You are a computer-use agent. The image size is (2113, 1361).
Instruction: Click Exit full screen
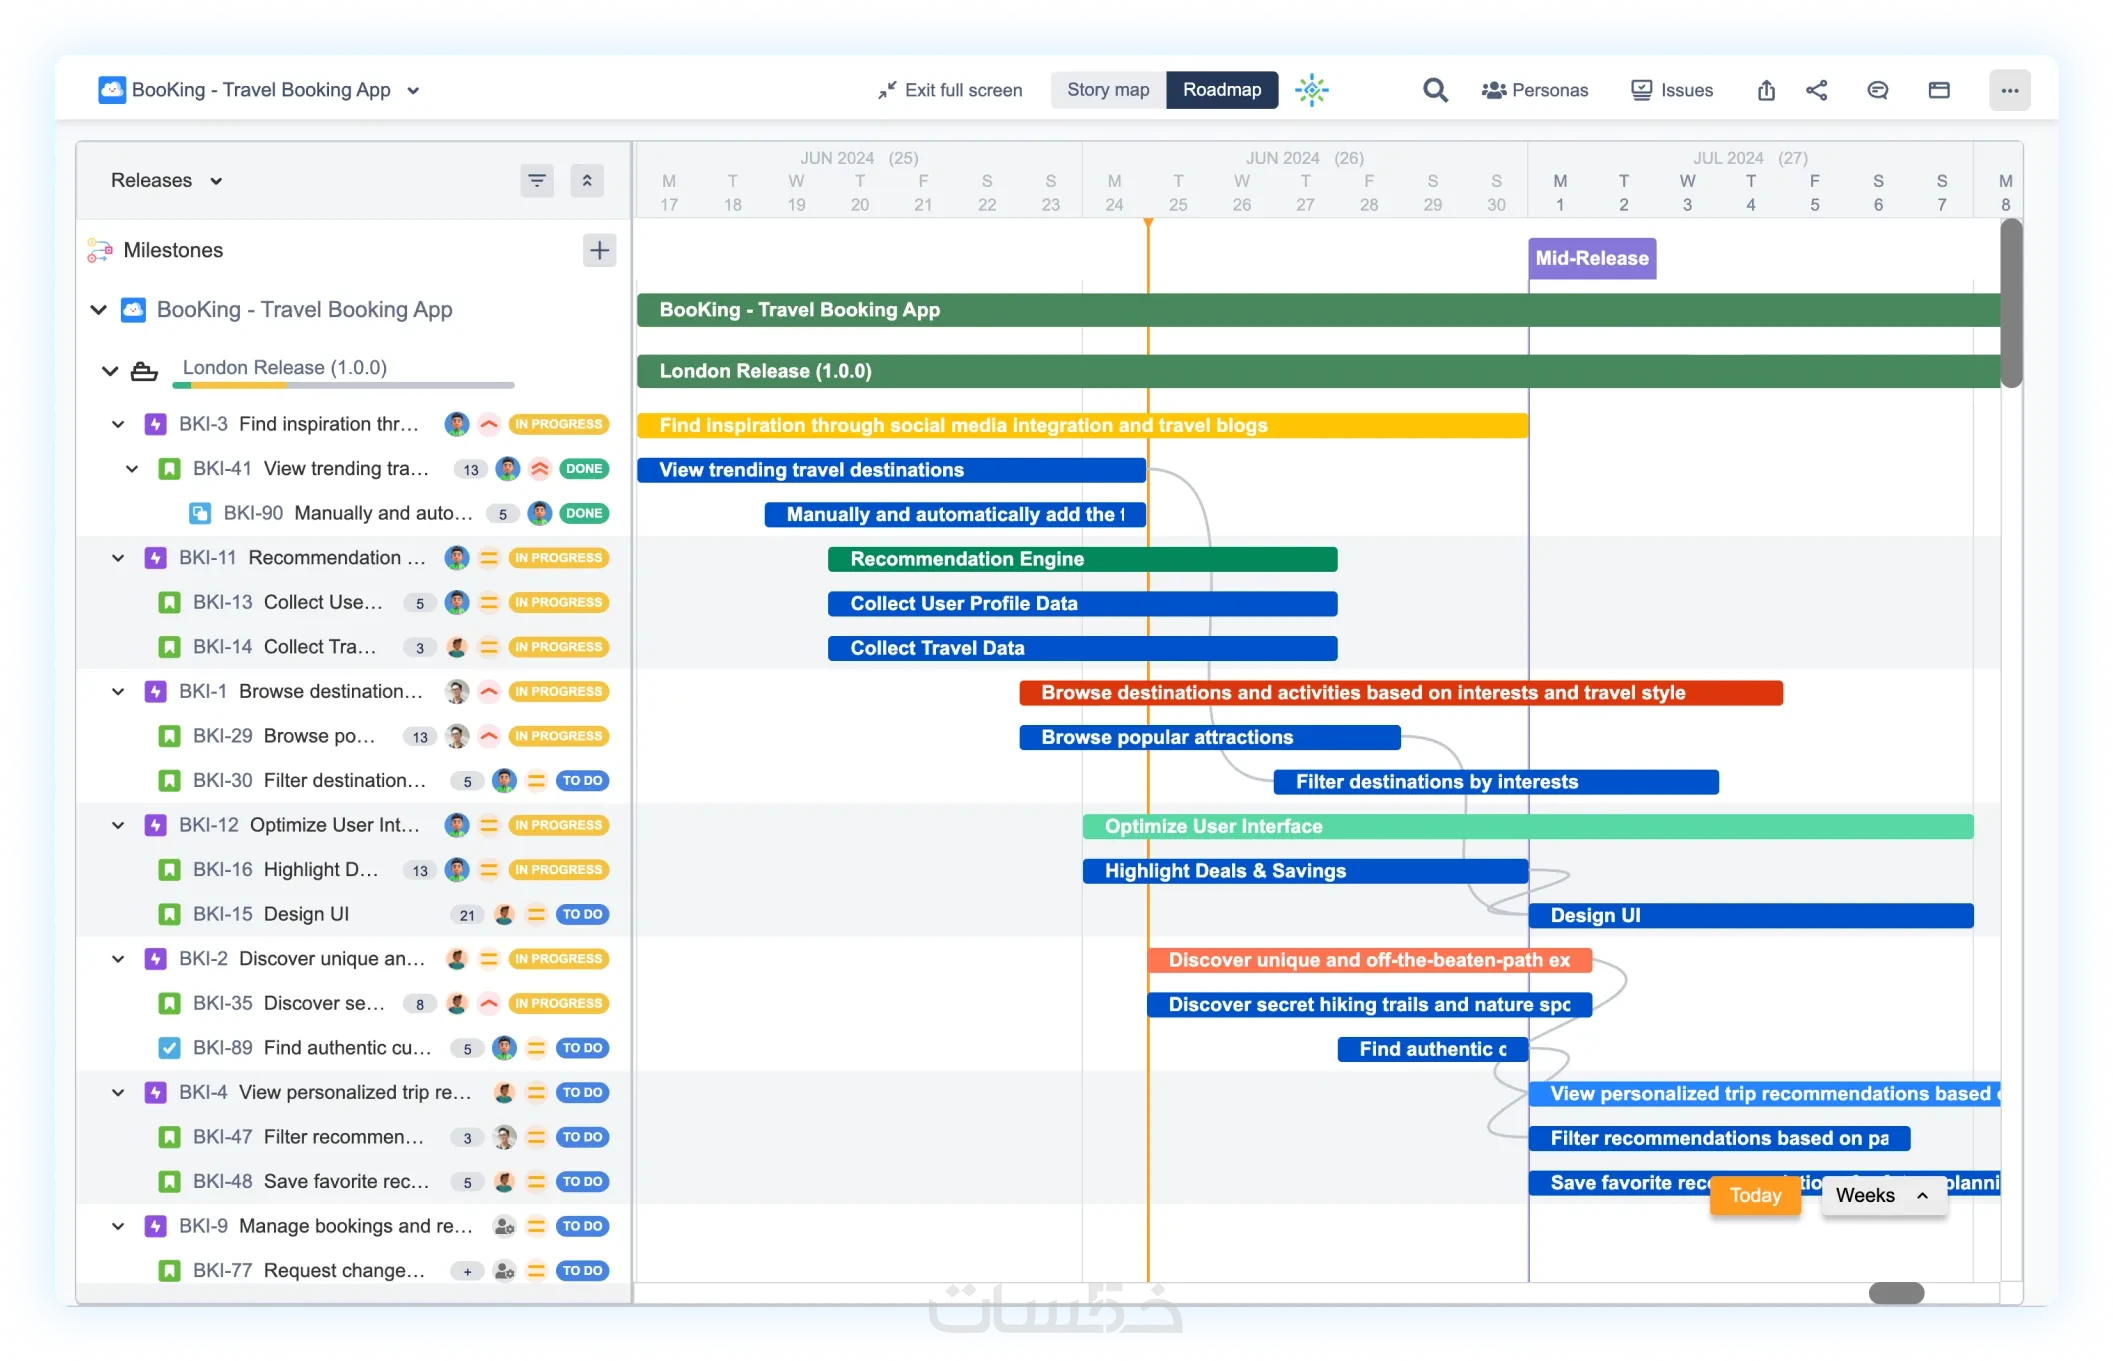click(950, 90)
